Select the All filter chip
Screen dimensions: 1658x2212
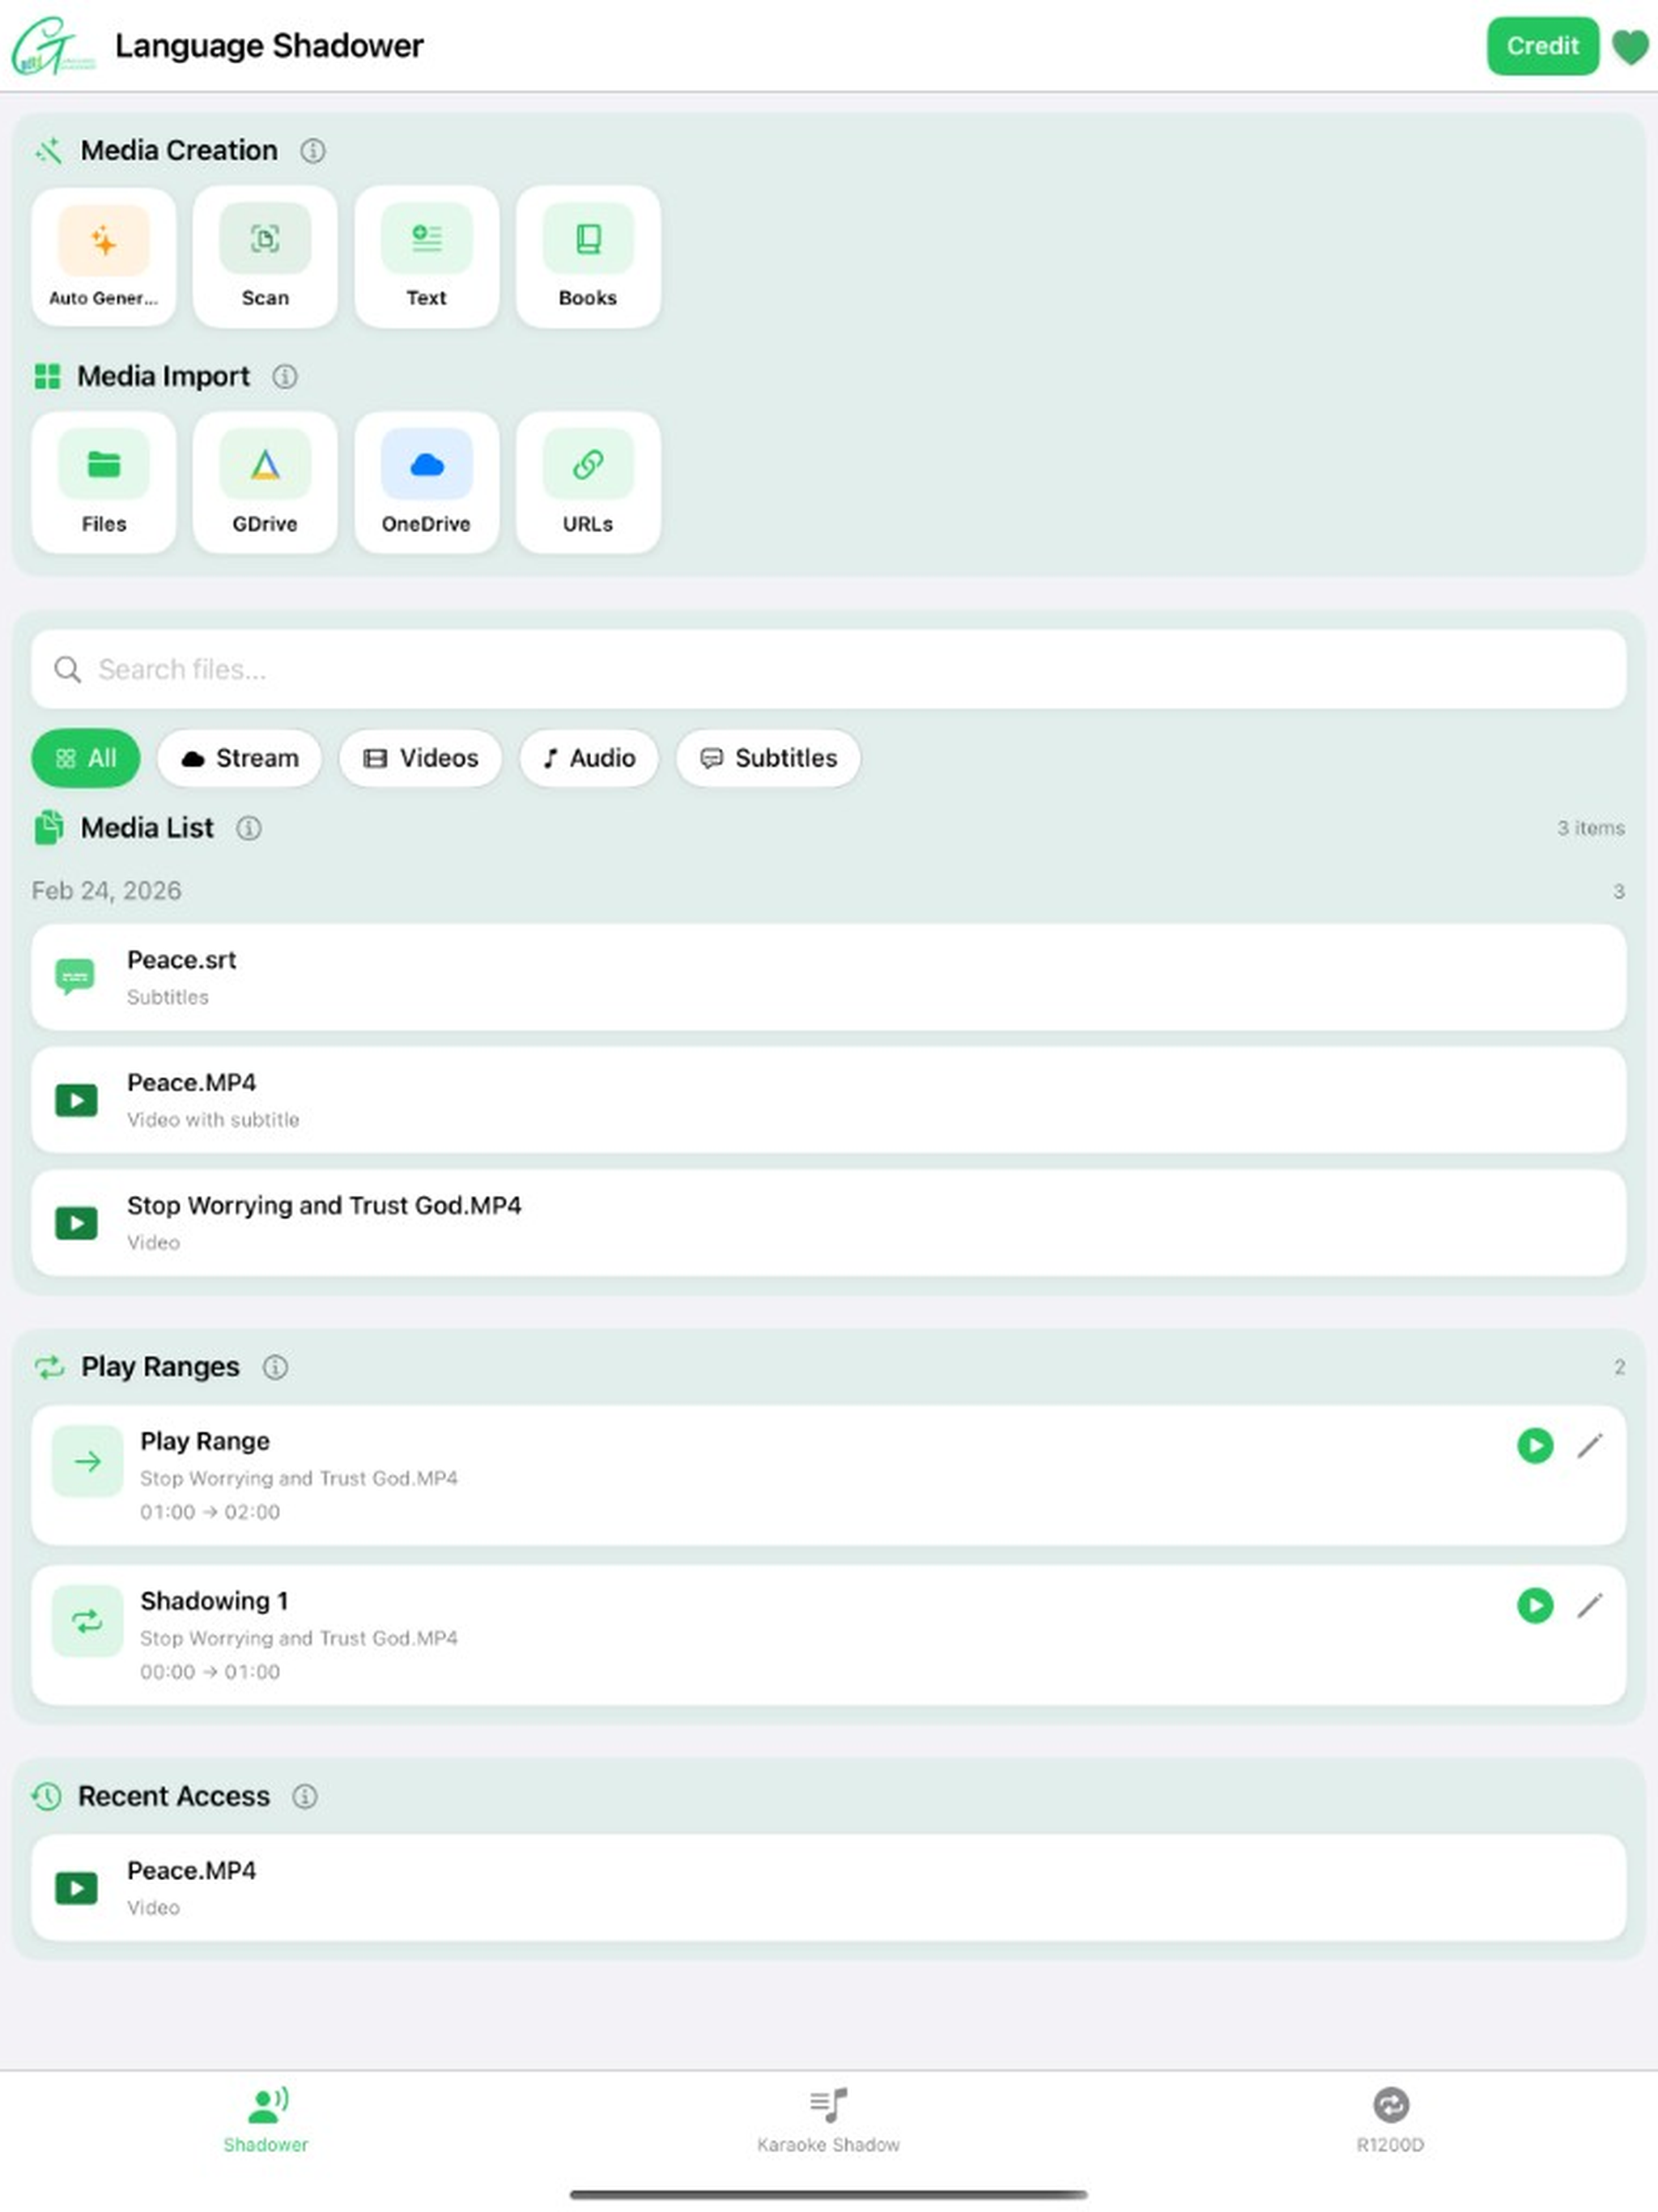coord(86,758)
